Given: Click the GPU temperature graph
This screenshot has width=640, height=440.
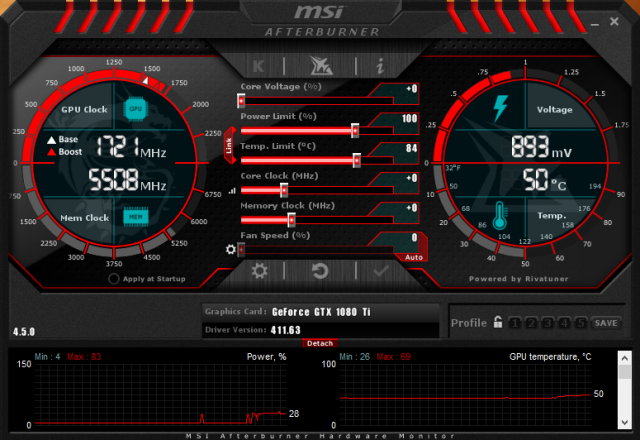Looking at the screenshot, I should click(x=465, y=395).
